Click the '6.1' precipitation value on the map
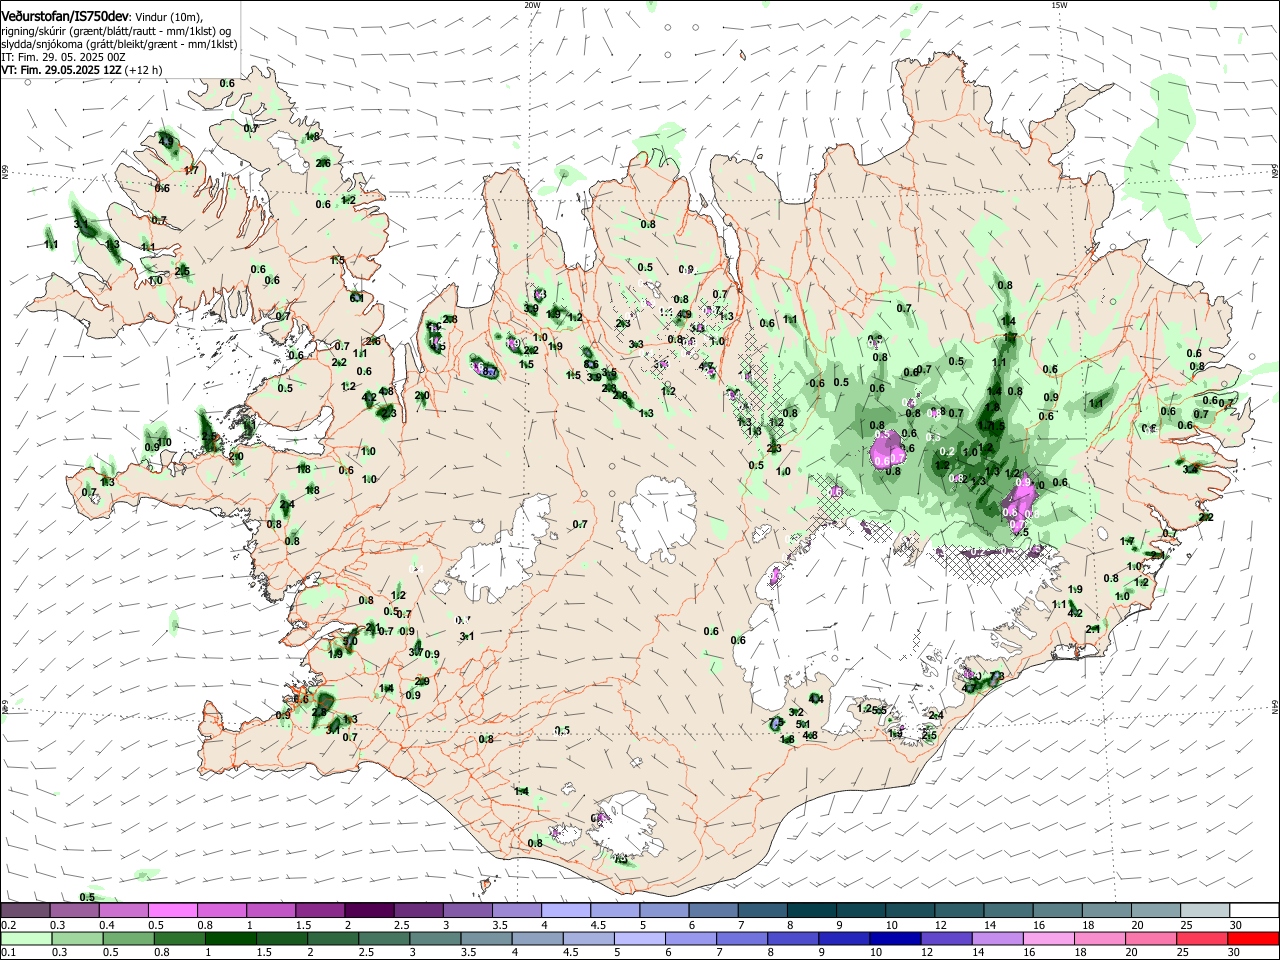This screenshot has width=1280, height=960. (x=356, y=298)
